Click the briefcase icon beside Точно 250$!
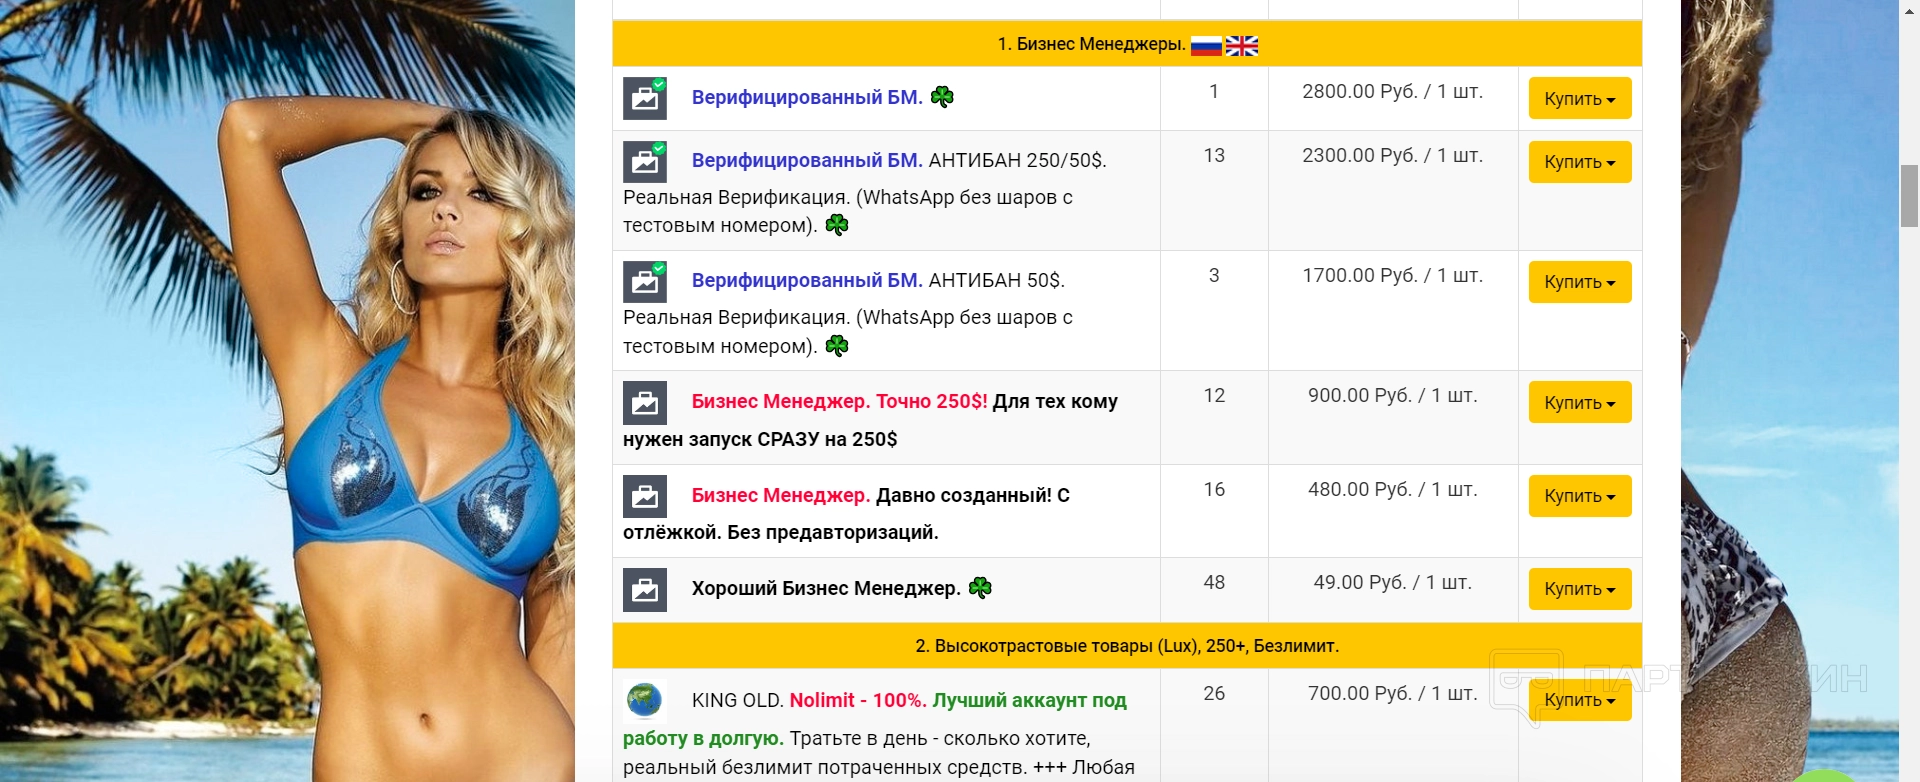The image size is (1920, 782). [x=645, y=402]
